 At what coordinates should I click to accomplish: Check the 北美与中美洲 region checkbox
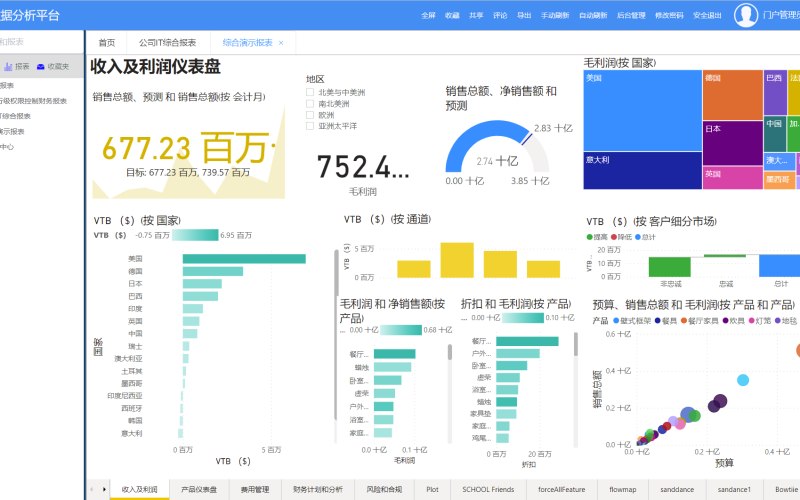[310, 92]
